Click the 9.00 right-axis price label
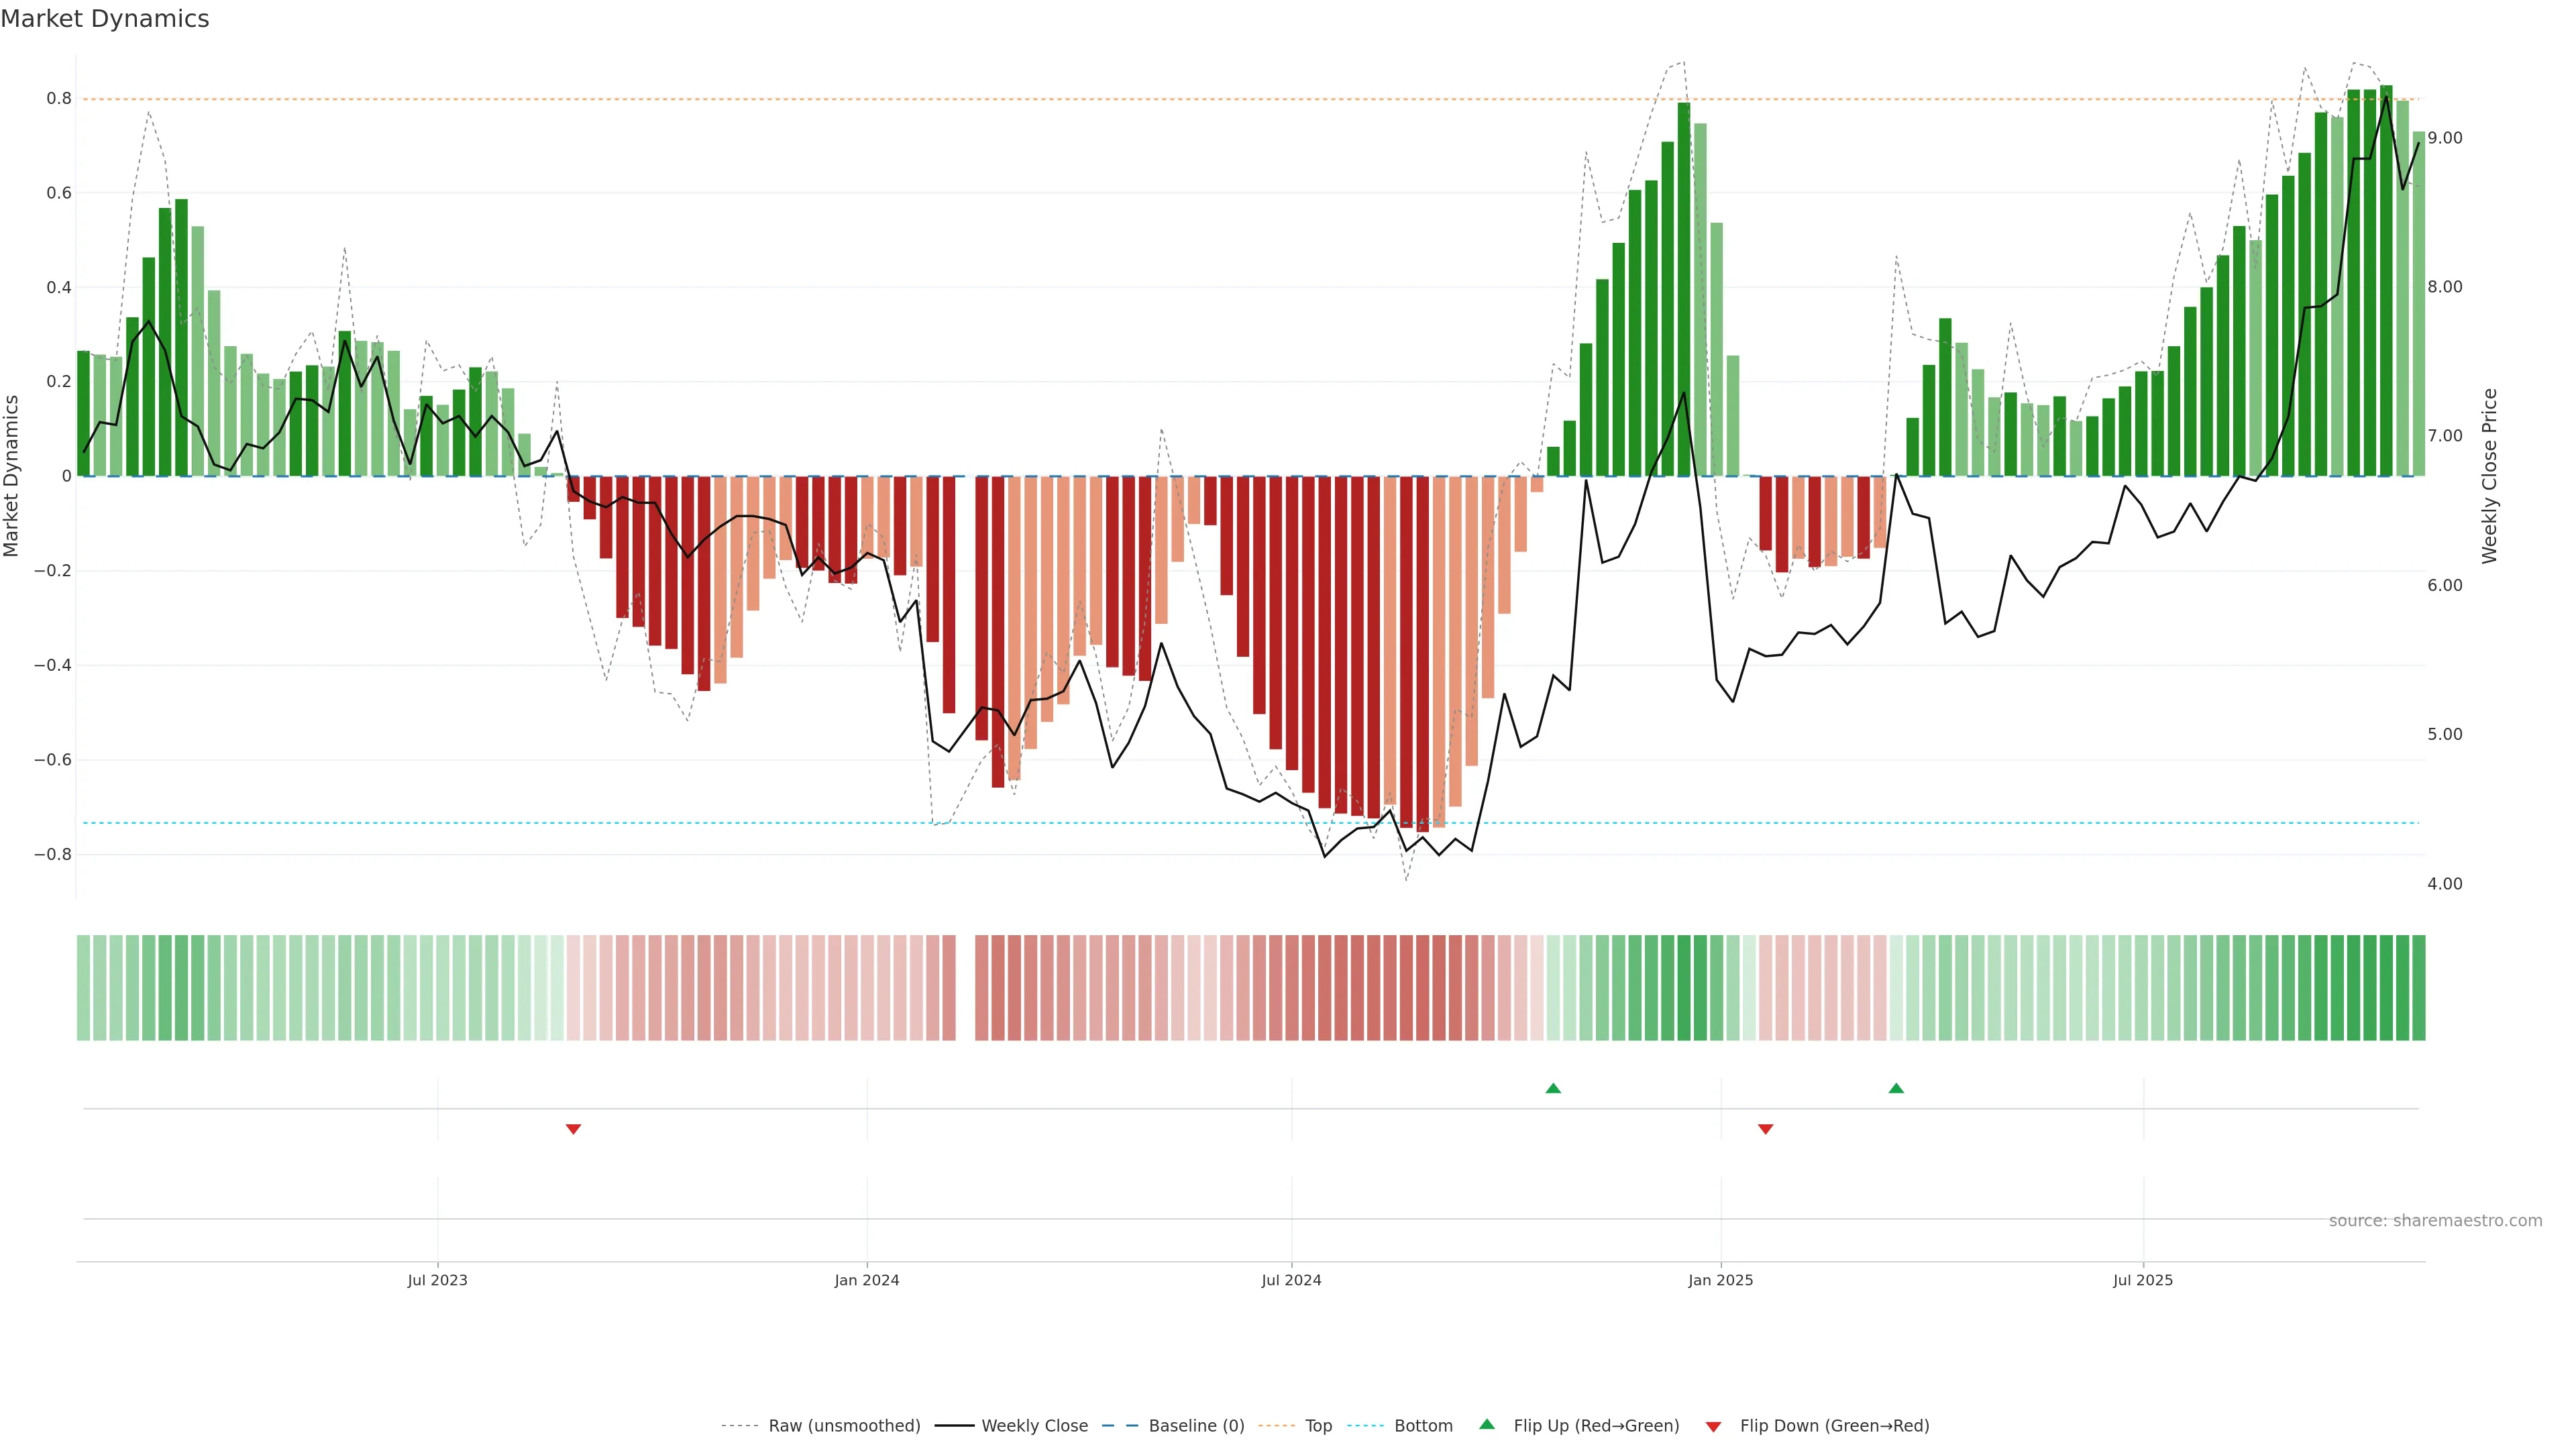The height and width of the screenshot is (1449, 2576). (x=2445, y=138)
